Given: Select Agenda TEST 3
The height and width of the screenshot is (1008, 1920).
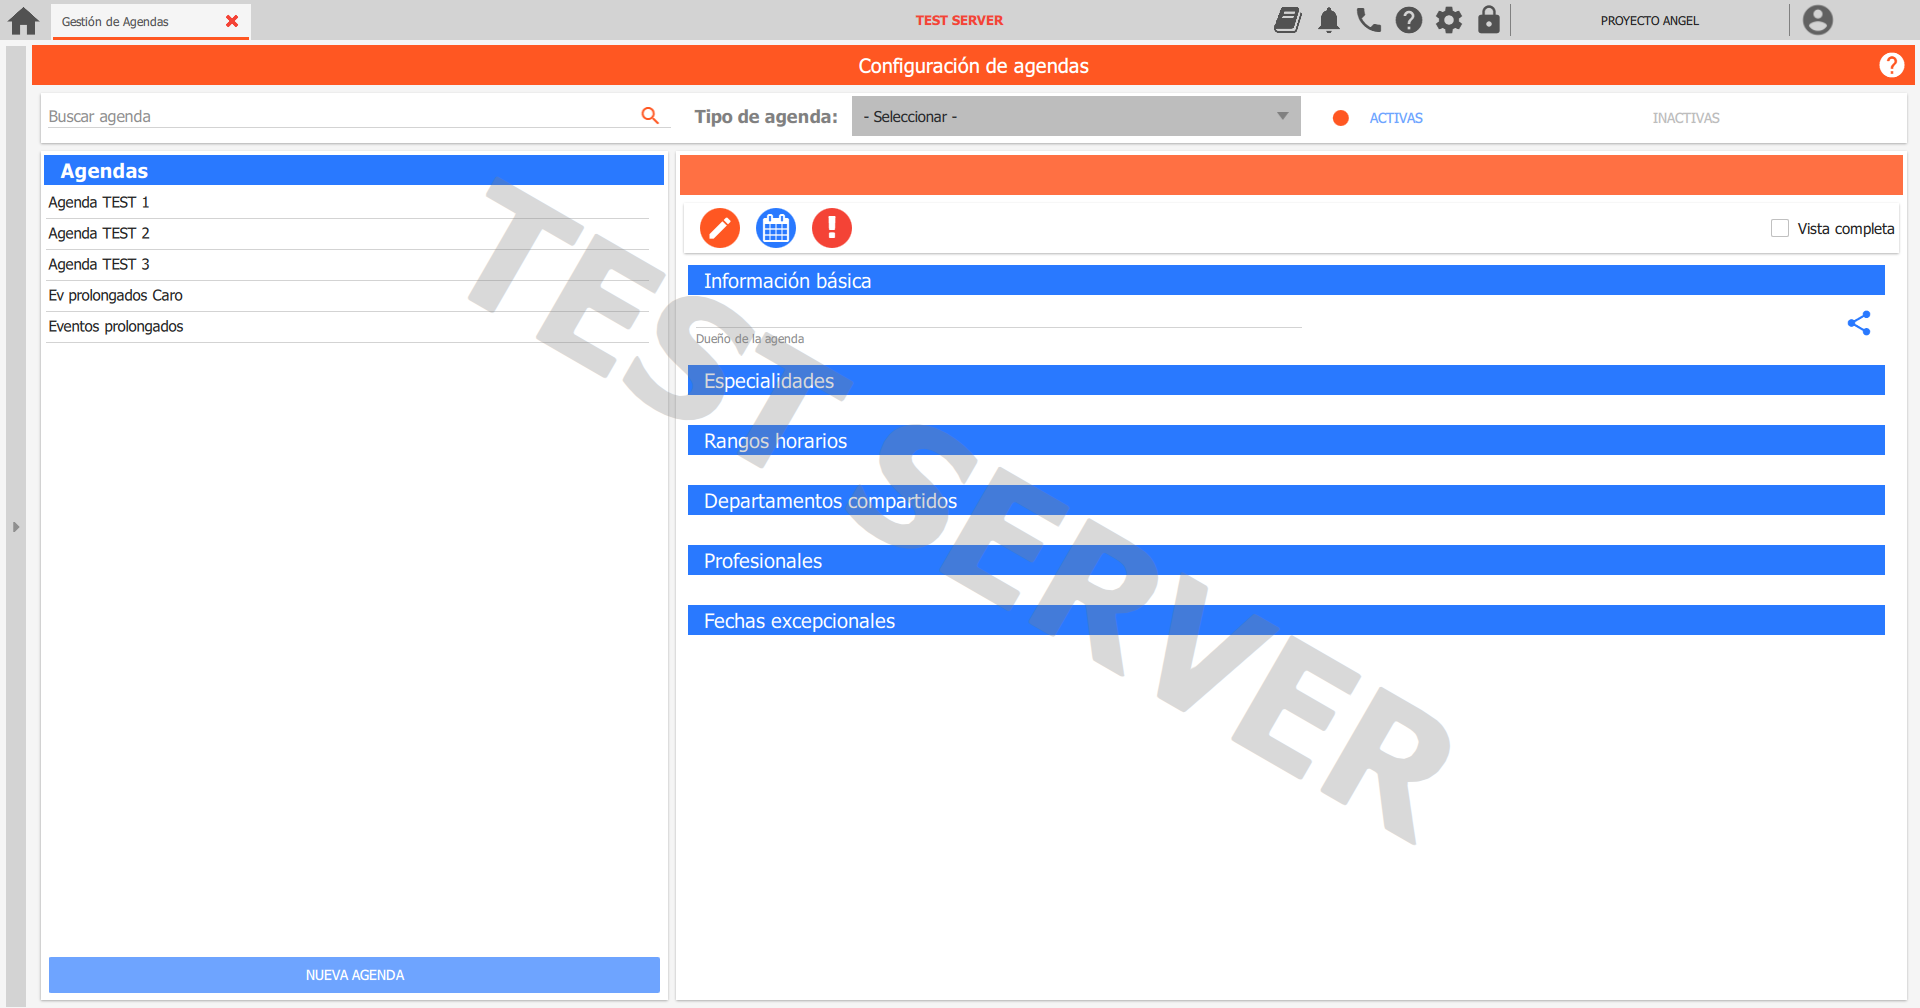Looking at the screenshot, I should coord(348,264).
